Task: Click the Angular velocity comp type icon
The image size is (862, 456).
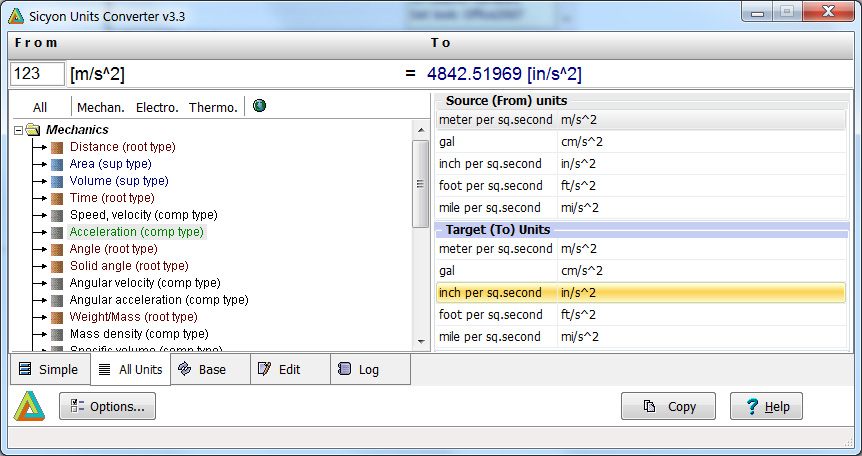Action: coord(57,284)
